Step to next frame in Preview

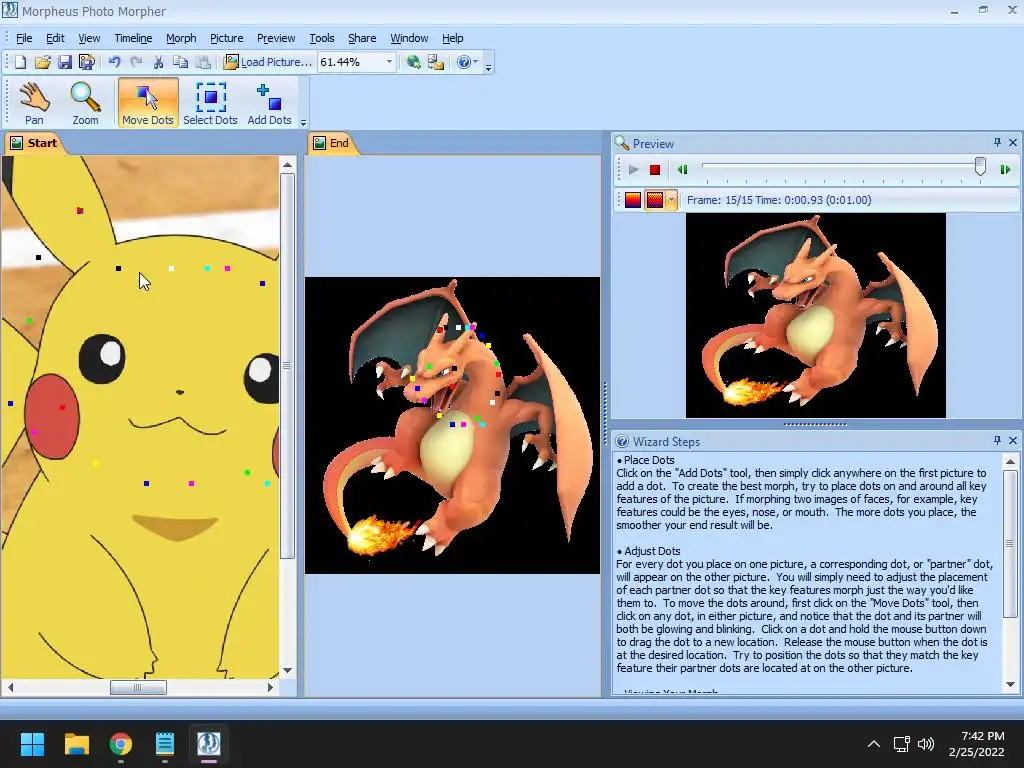tap(1005, 170)
